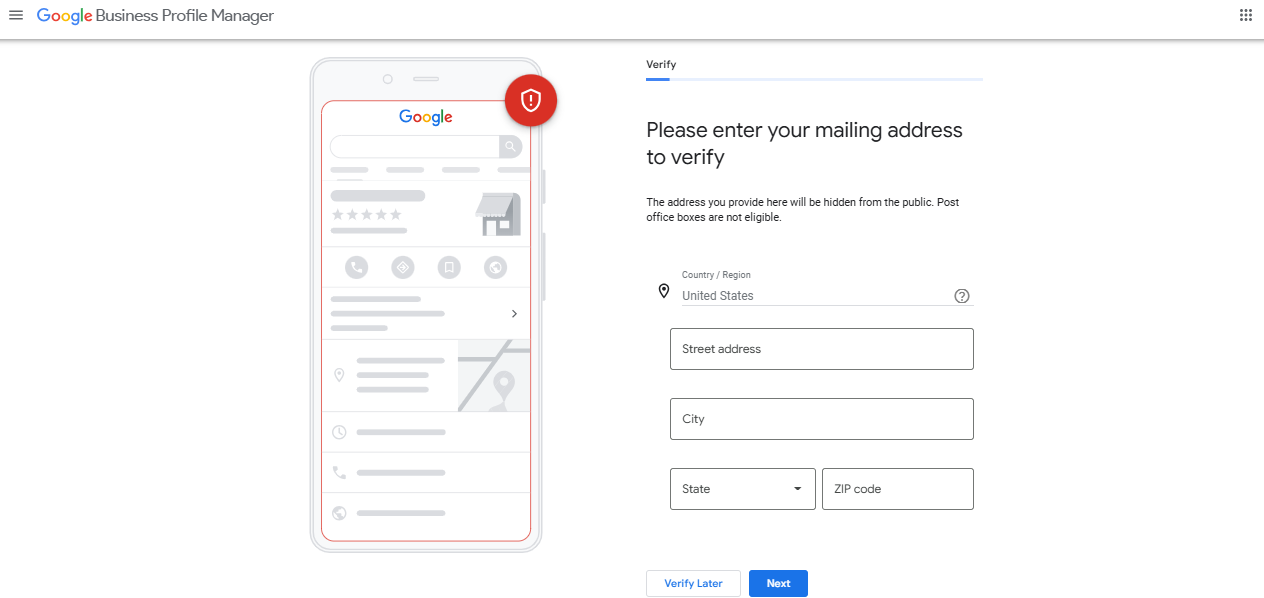1264x598 pixels.
Task: Open the State dropdown
Action: tap(742, 488)
